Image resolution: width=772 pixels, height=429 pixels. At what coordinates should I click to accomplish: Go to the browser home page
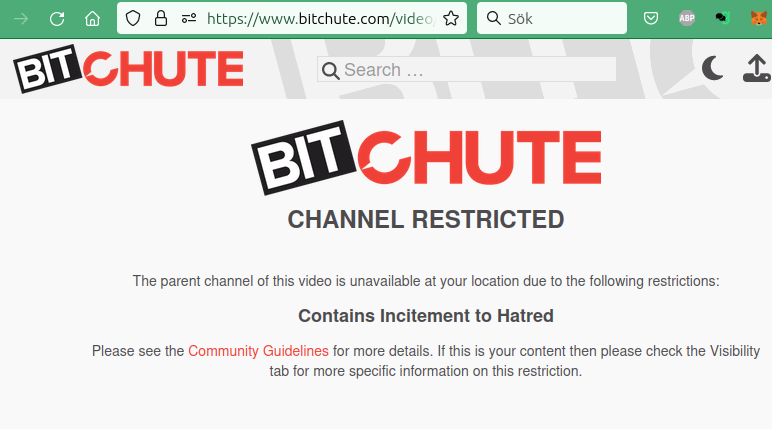click(x=92, y=19)
